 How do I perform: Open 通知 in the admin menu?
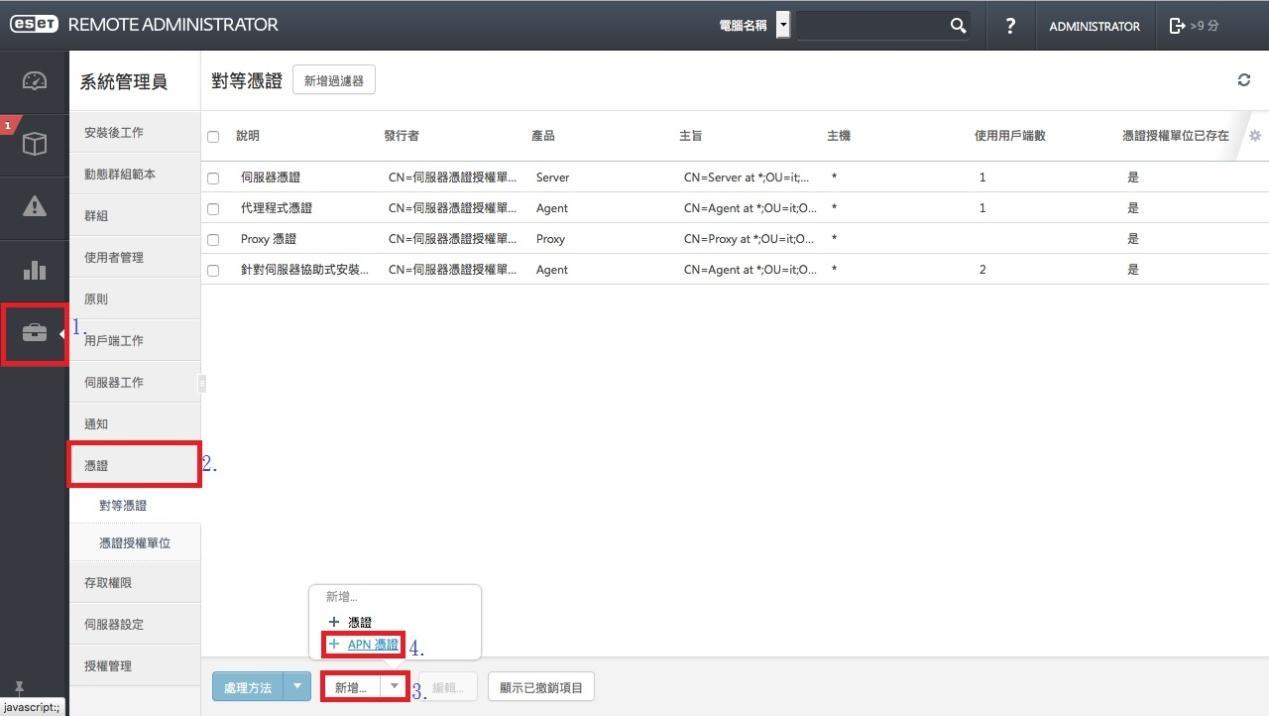[x=134, y=424]
